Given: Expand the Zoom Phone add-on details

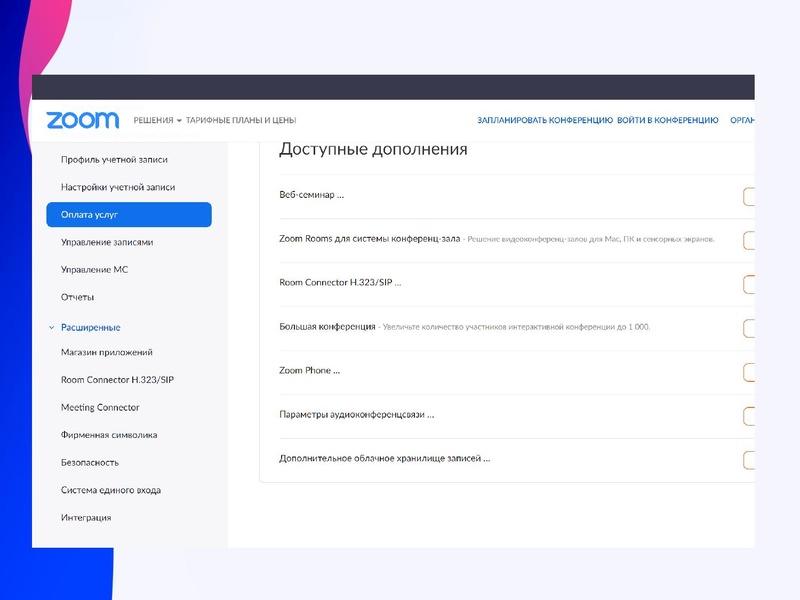Looking at the screenshot, I should click(308, 368).
